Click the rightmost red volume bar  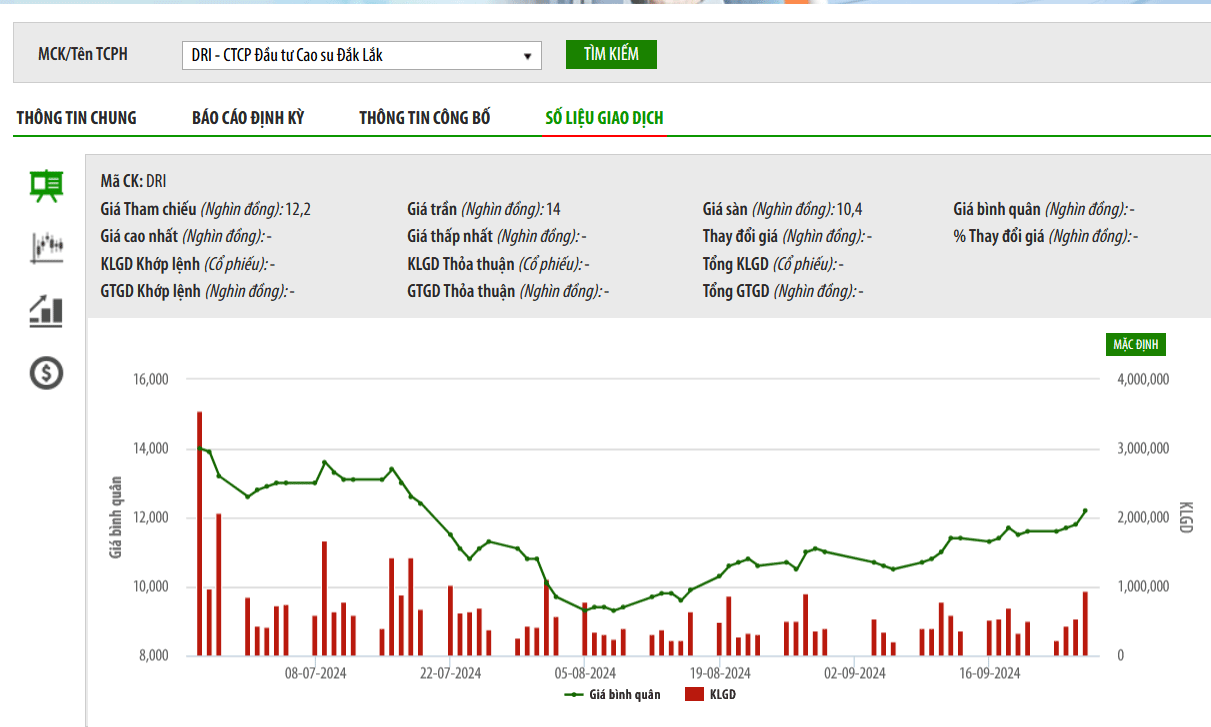tap(1085, 623)
